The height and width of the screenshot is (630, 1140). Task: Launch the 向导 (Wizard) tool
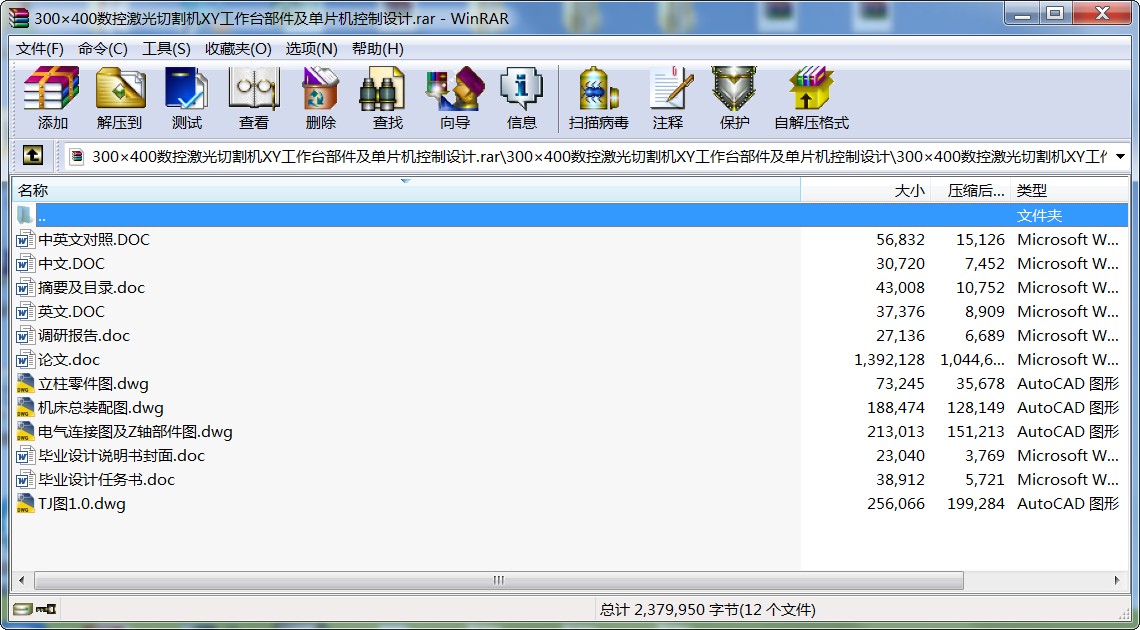tap(454, 98)
